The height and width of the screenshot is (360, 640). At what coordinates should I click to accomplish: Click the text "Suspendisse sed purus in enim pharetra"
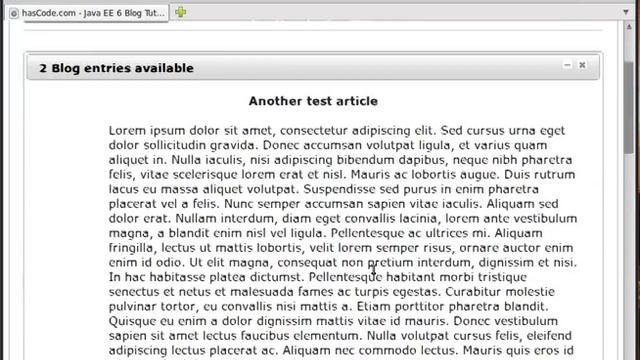(x=421, y=189)
